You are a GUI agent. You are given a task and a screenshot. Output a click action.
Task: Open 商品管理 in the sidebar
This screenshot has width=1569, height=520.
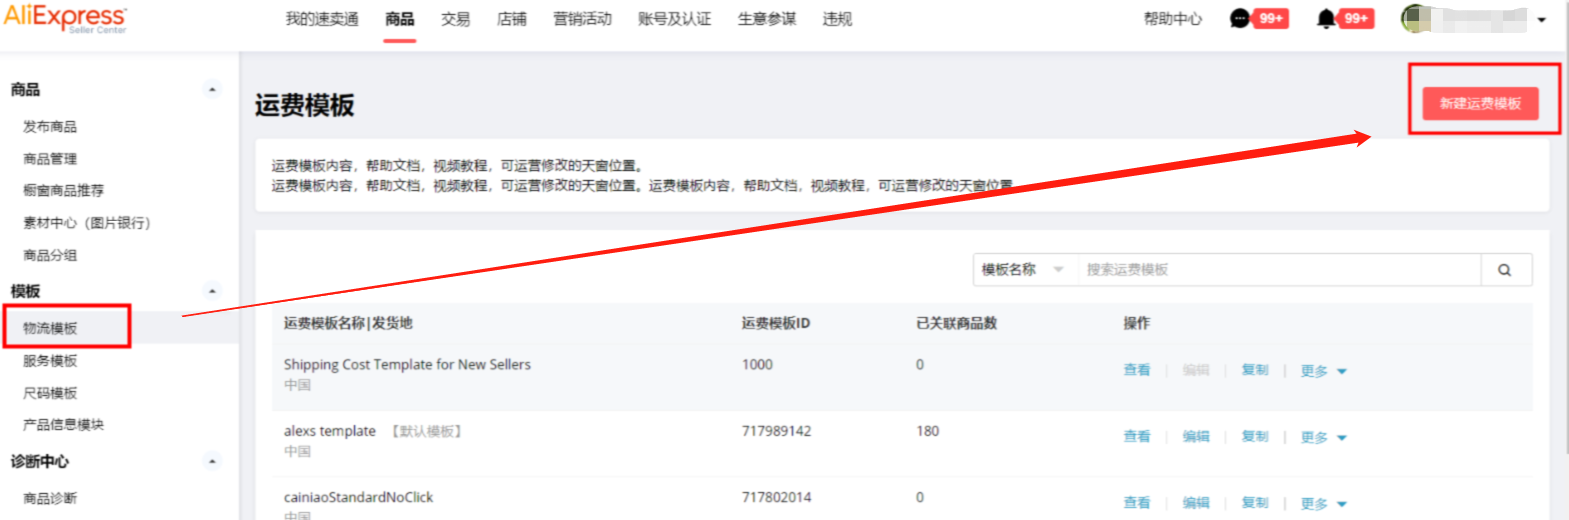50,158
